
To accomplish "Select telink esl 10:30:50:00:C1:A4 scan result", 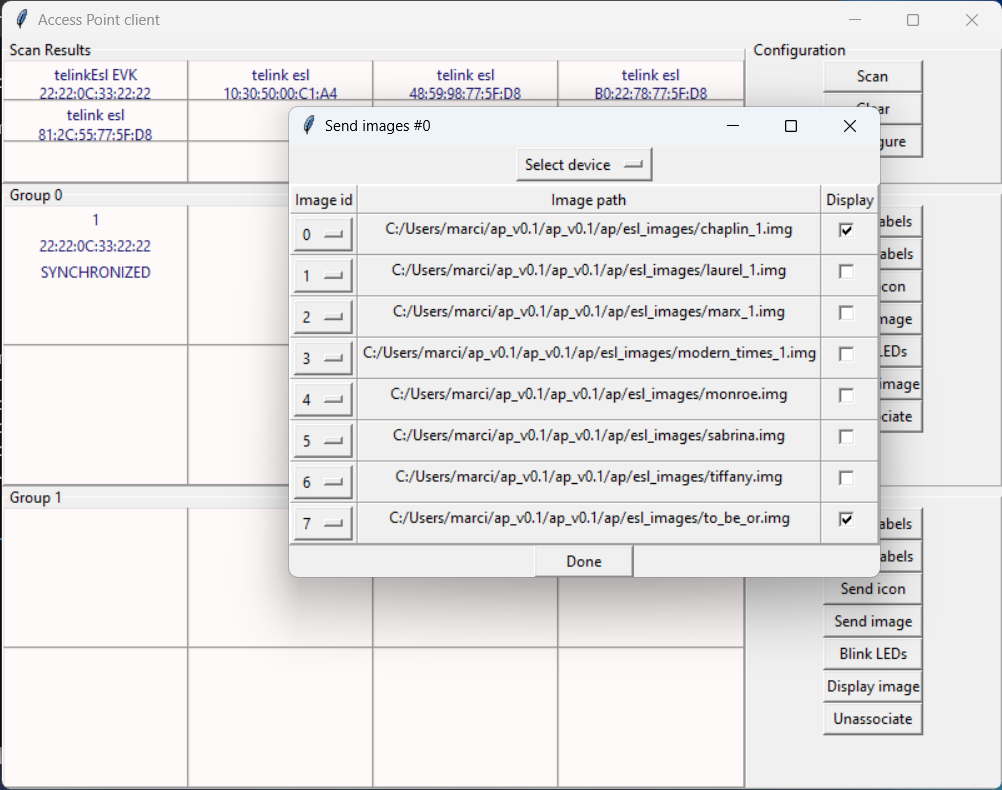I will pos(281,81).
